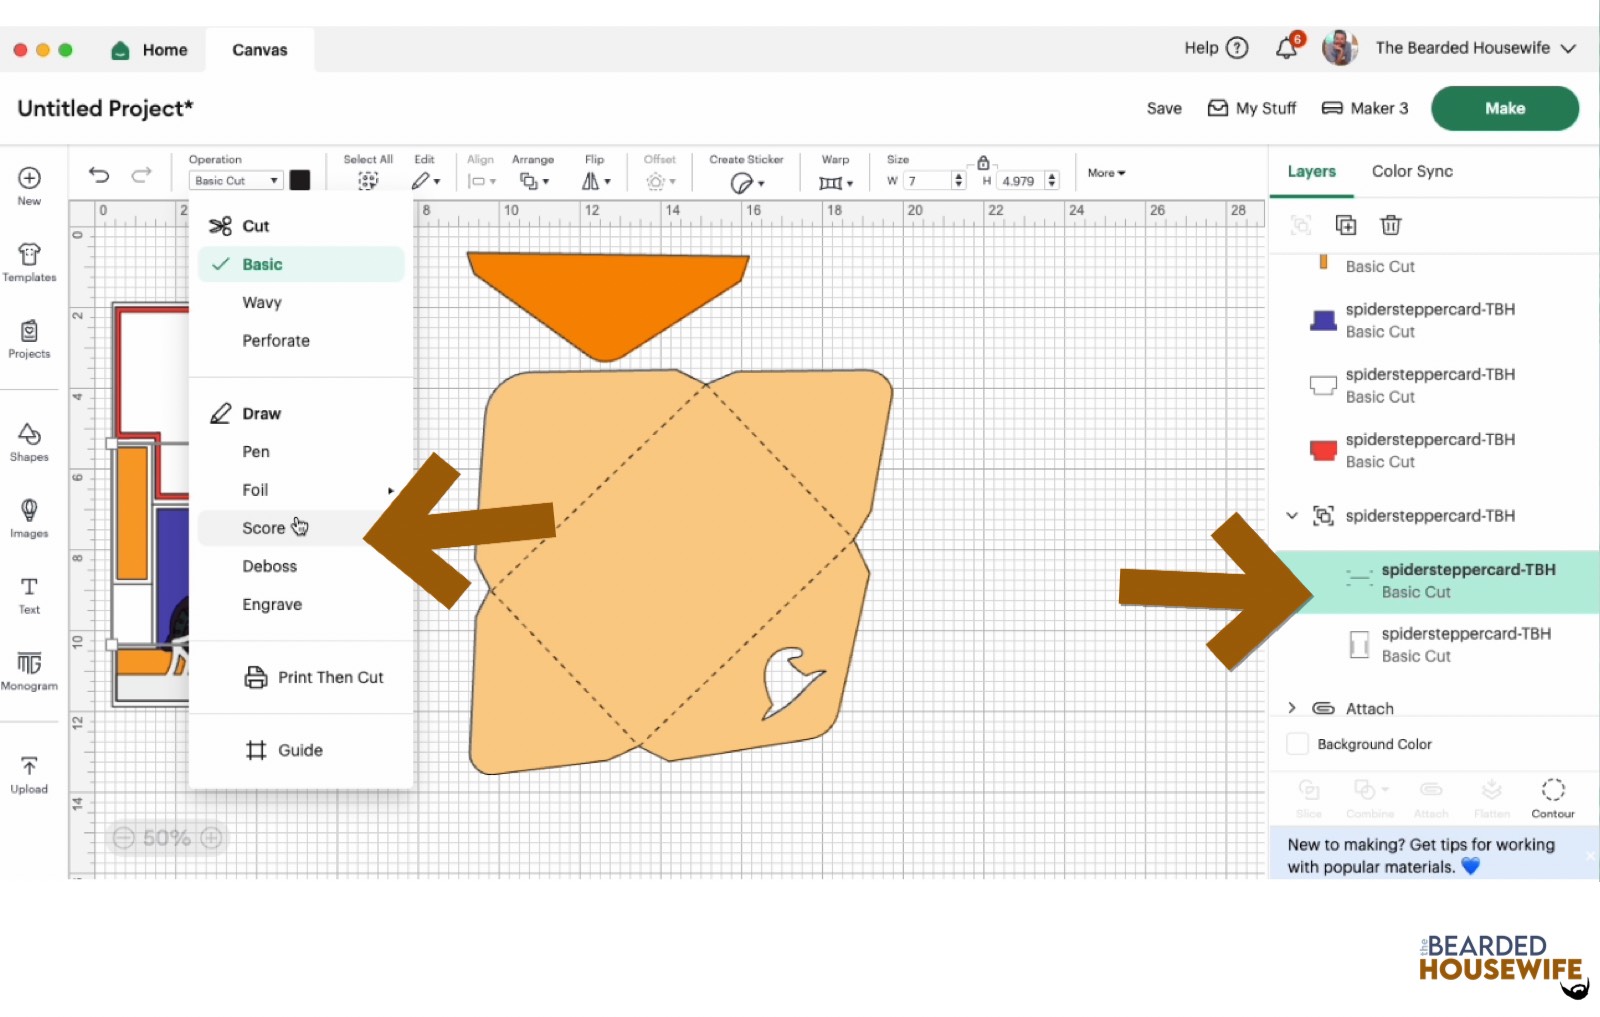Undo the last action
Screen dimensions: 1600x1017
(x=99, y=175)
